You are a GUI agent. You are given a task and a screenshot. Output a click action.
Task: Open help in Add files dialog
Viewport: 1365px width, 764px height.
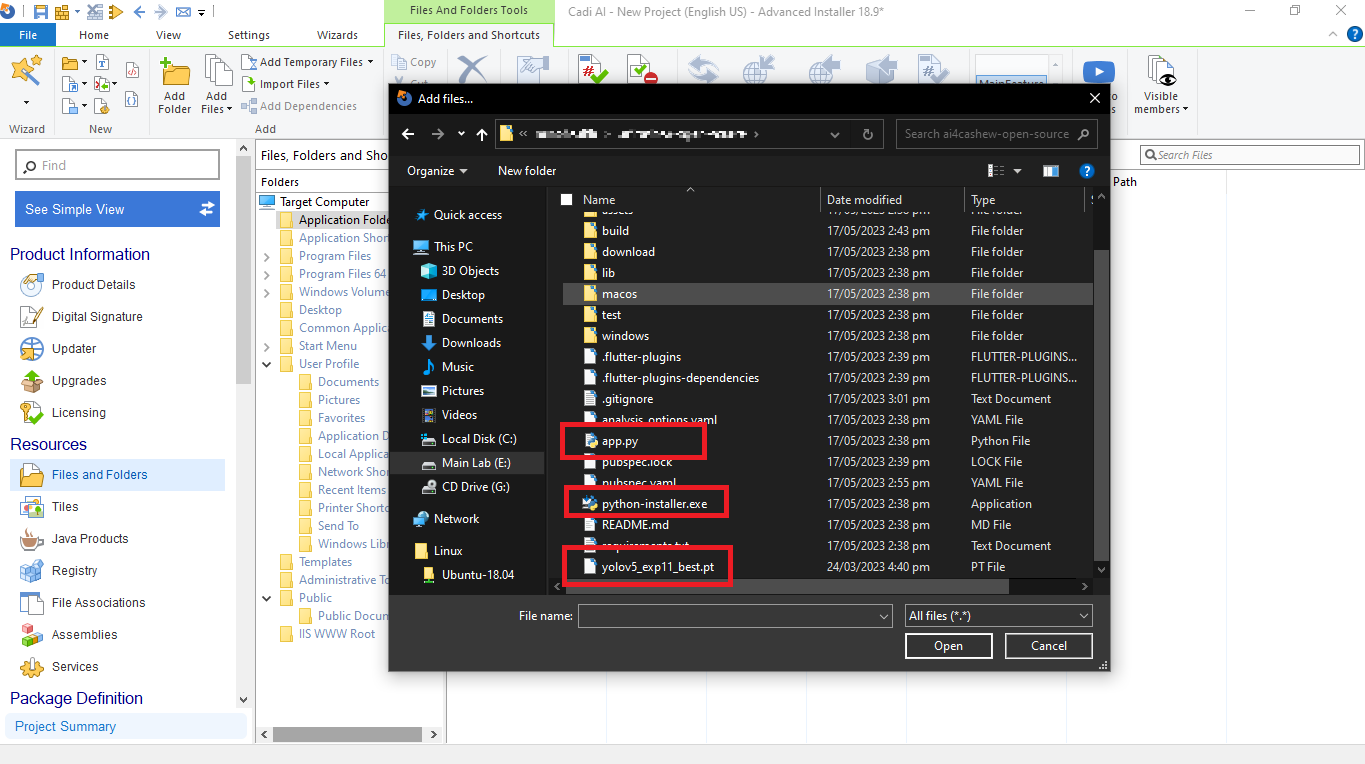1086,171
